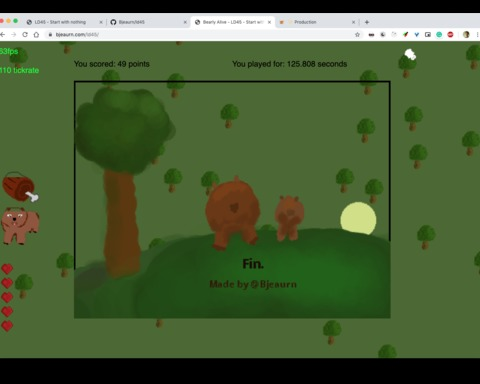This screenshot has height=384, width=480.
Task: Select the 'Bearly Alive' browser tab
Action: click(x=232, y=22)
